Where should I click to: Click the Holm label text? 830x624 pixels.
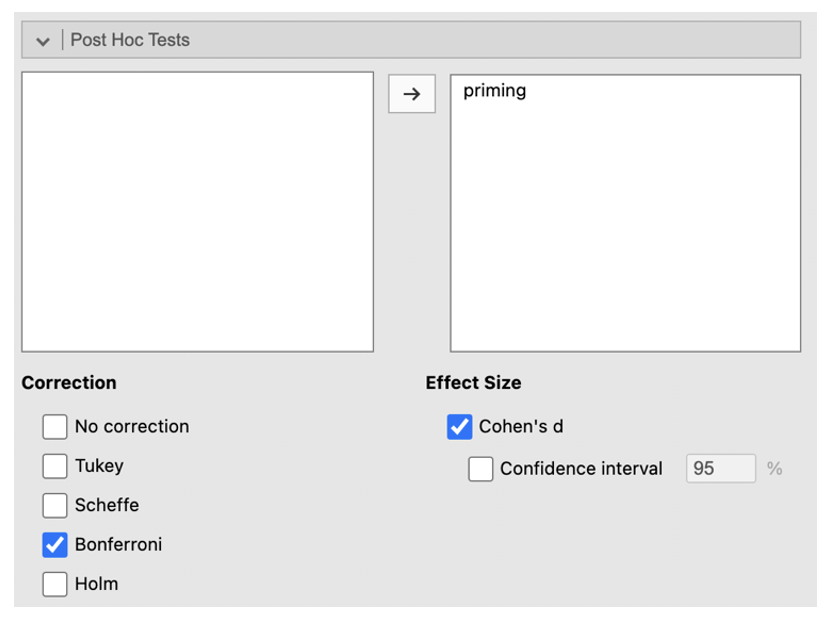click(x=96, y=584)
